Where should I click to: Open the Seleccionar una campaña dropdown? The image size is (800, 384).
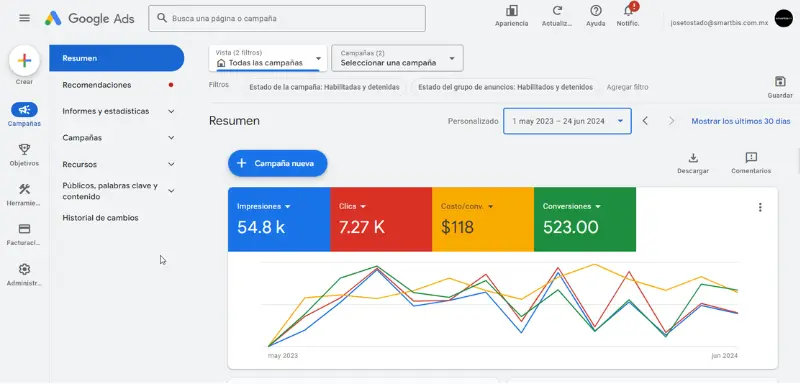[x=397, y=58]
